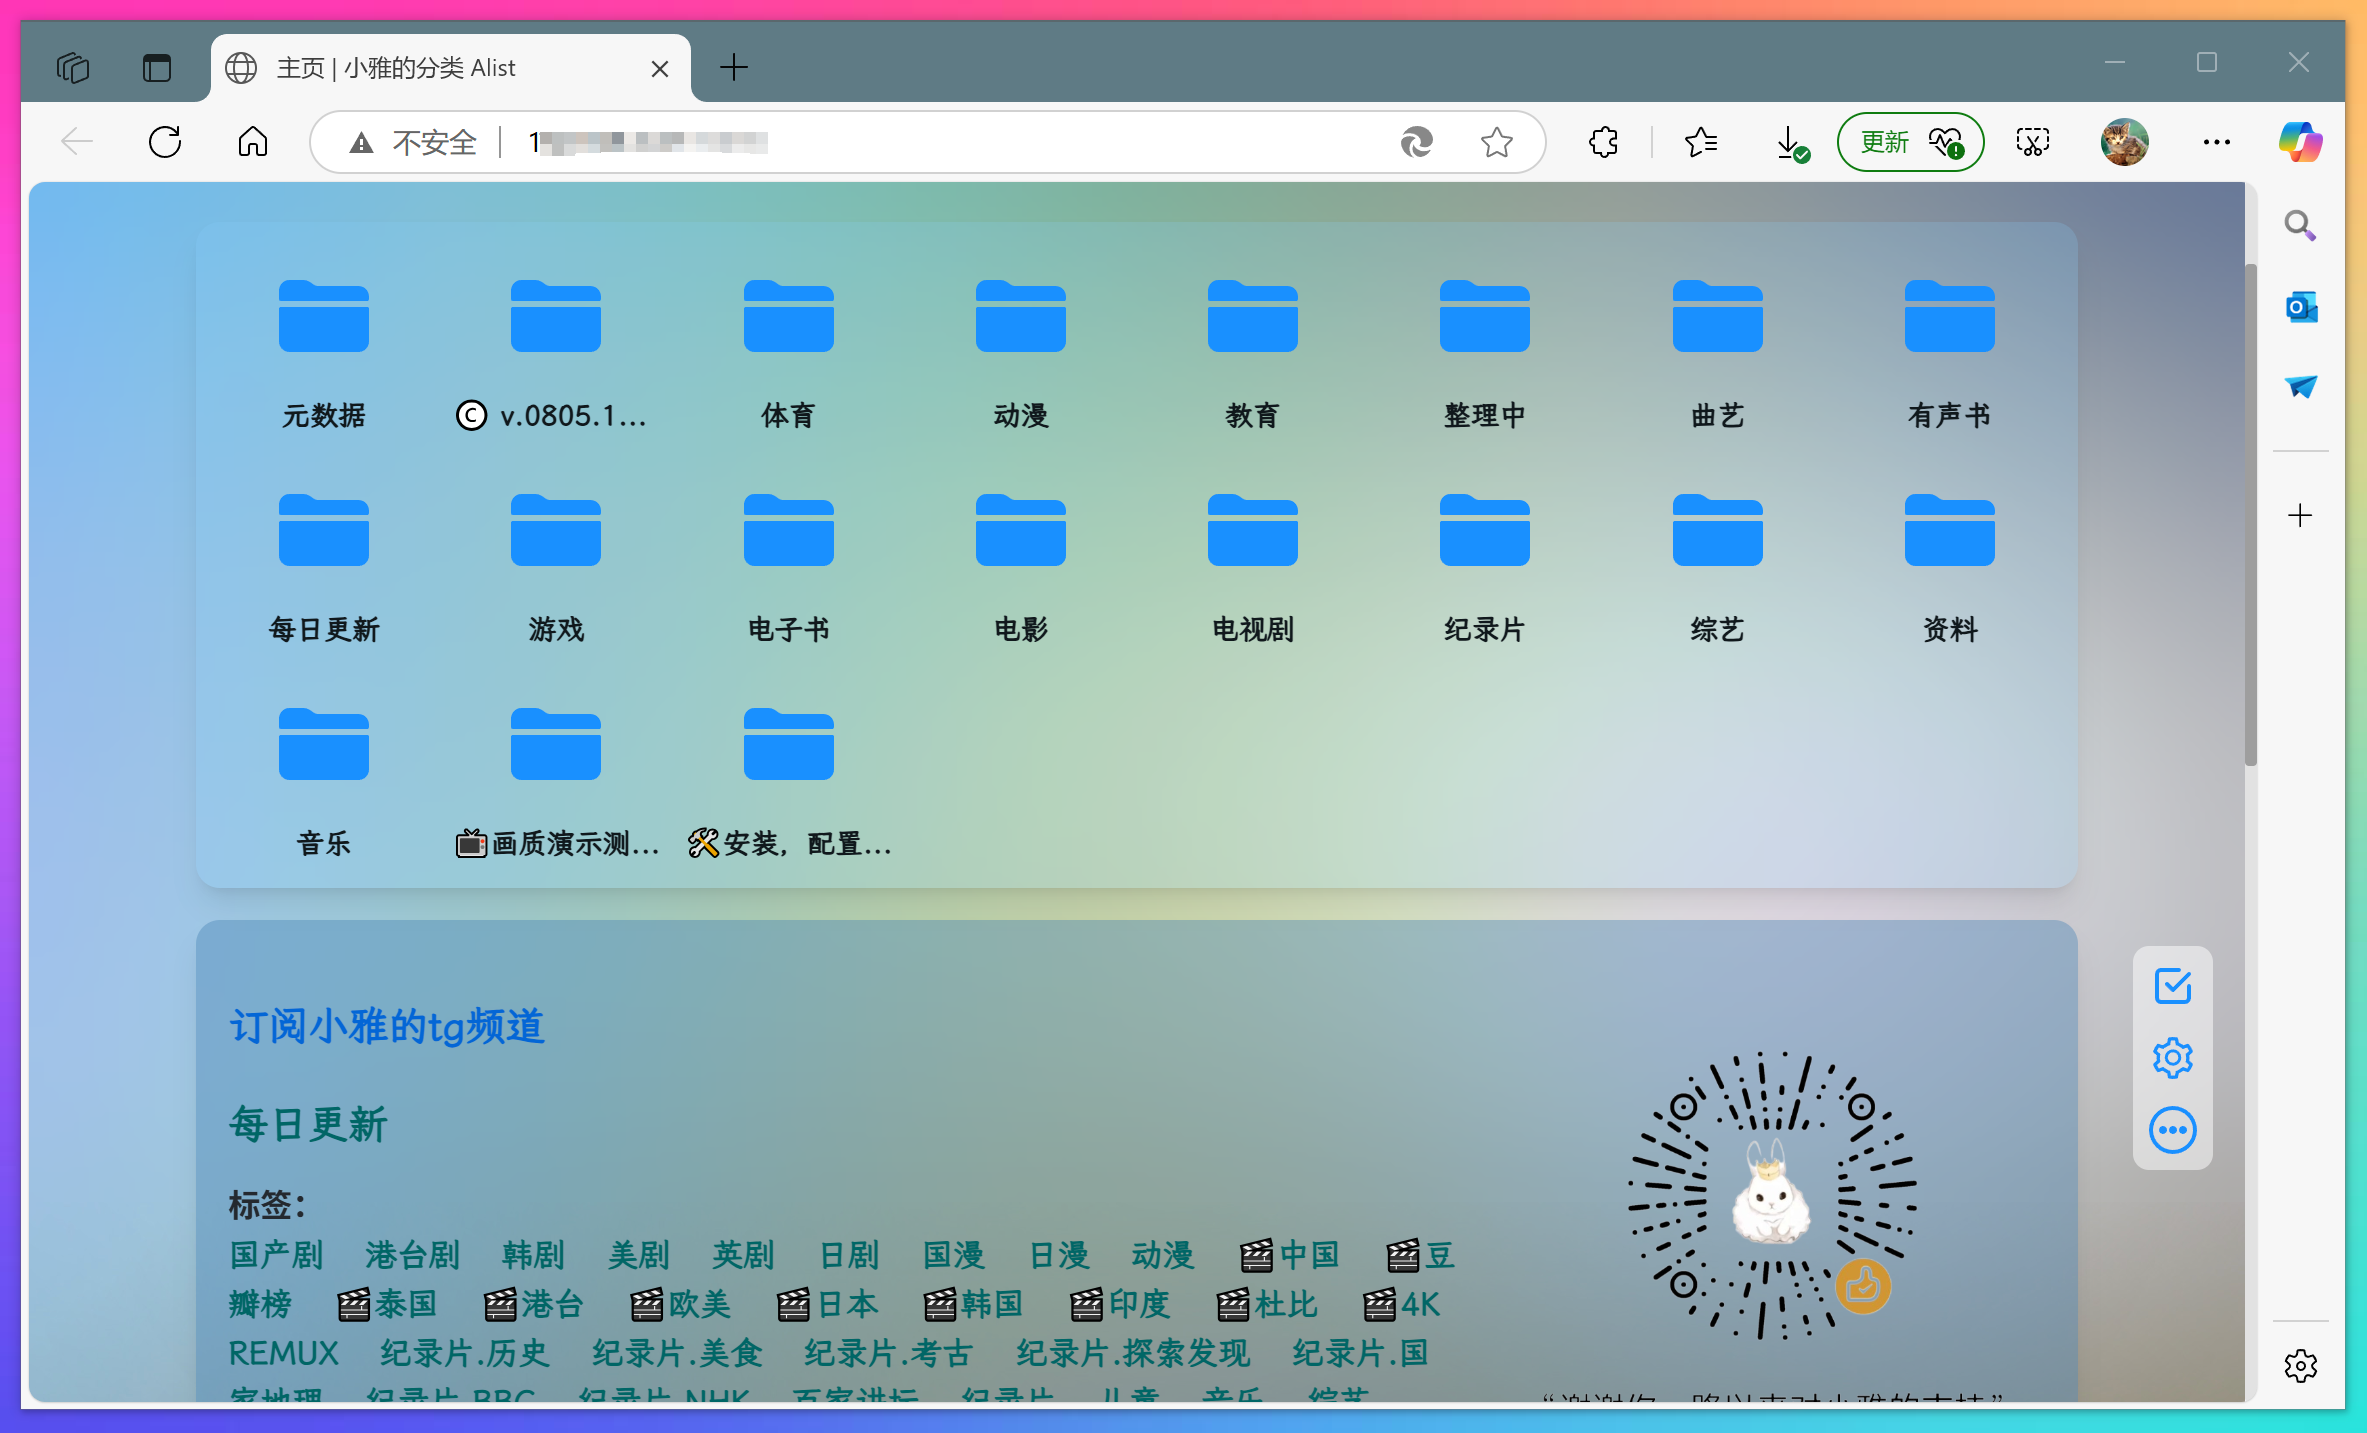Open the 每日更新 folder icon

click(x=323, y=532)
